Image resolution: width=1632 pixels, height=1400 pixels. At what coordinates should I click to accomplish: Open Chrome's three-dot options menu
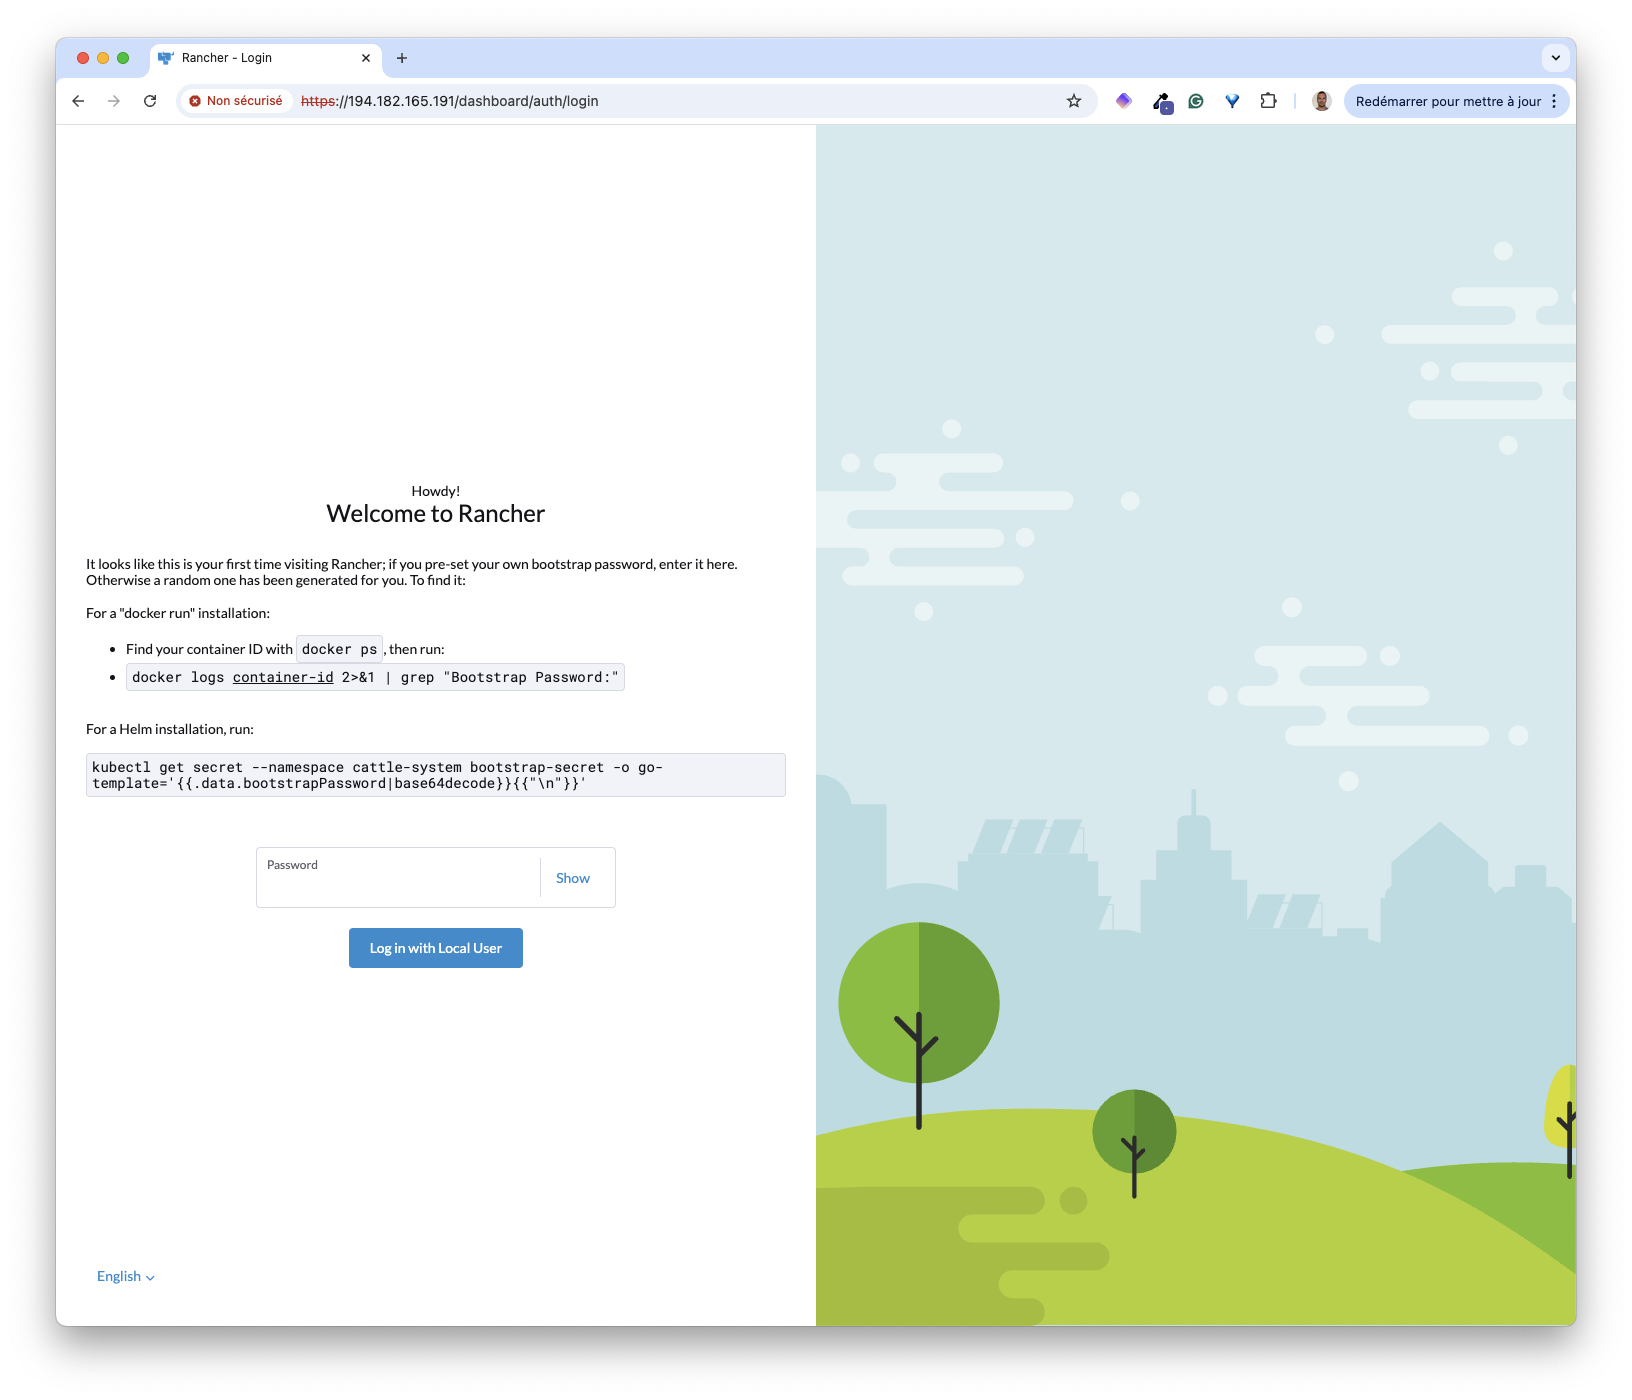pyautogui.click(x=1553, y=101)
